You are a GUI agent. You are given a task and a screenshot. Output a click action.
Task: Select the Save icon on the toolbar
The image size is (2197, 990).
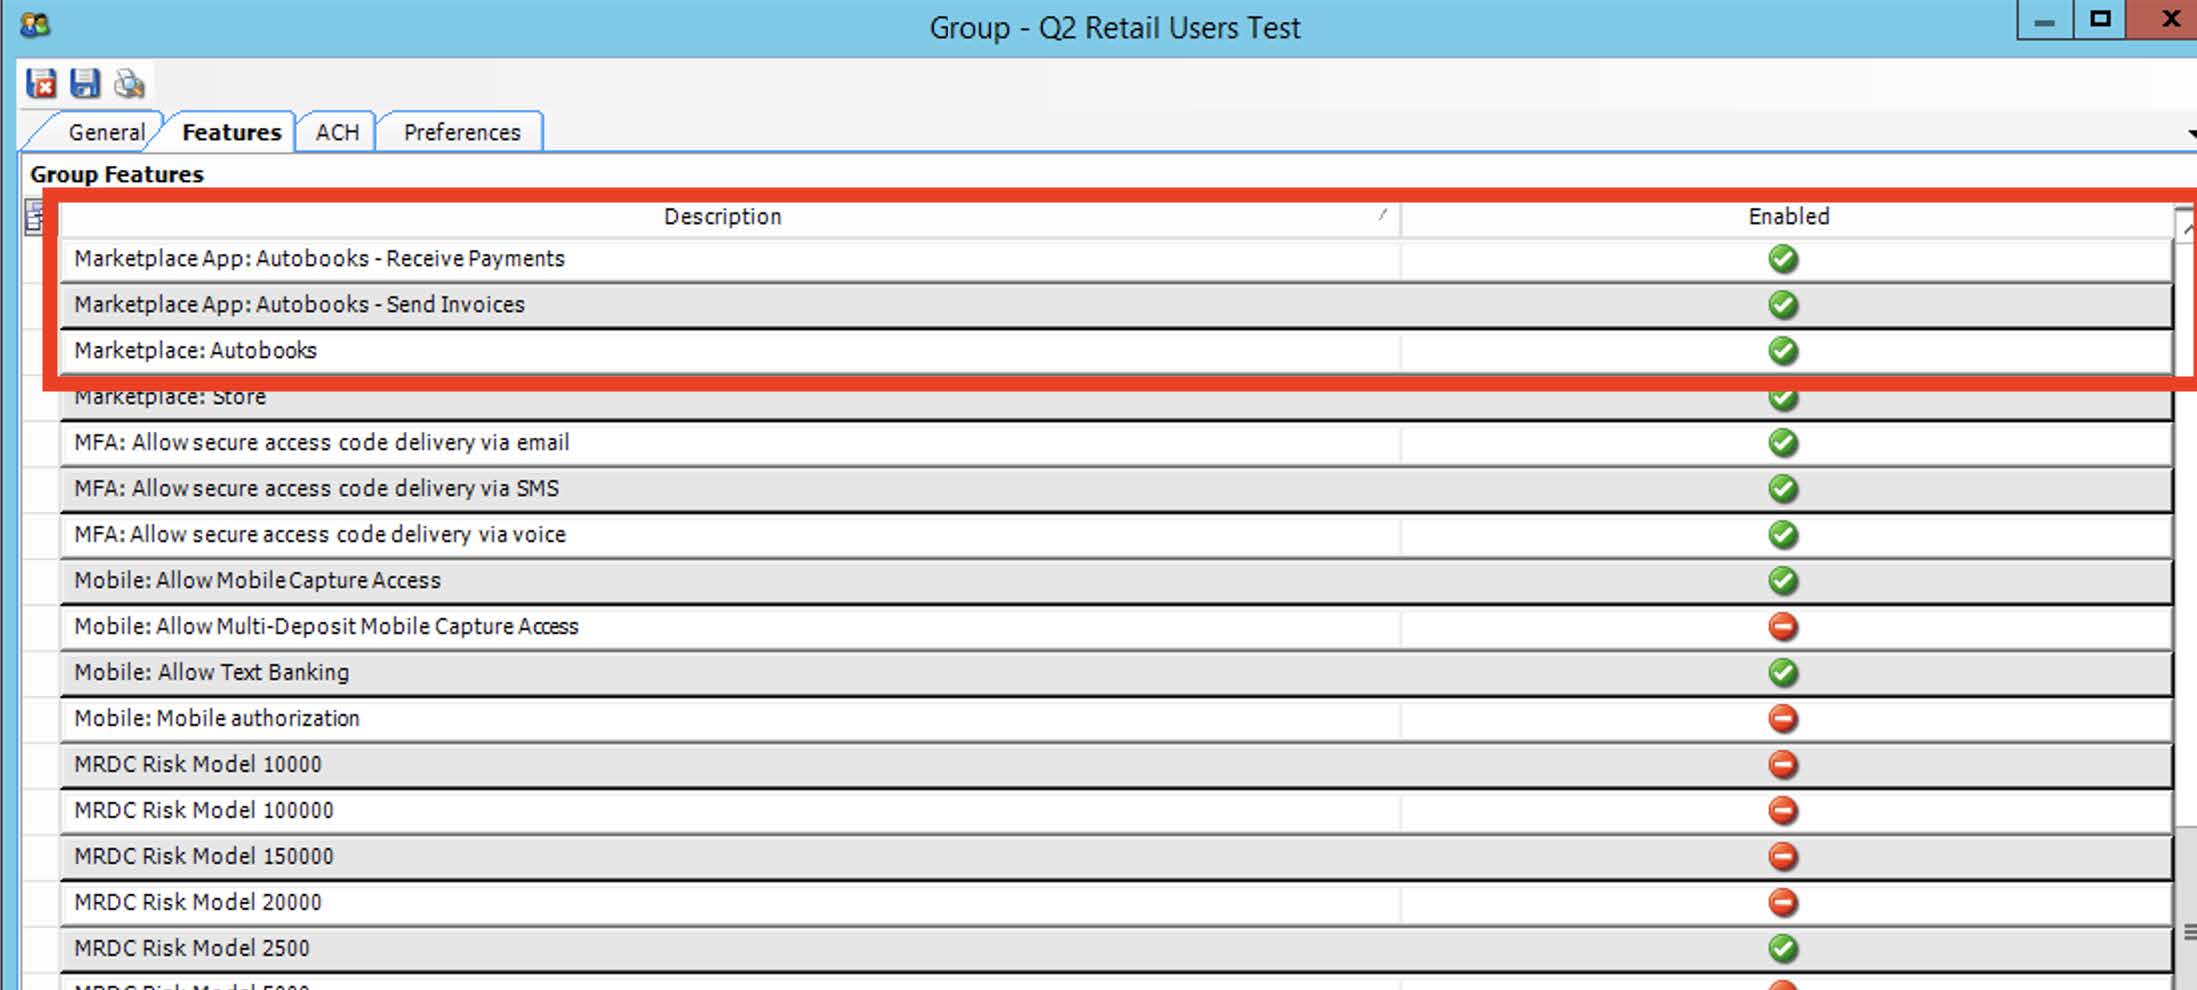[x=86, y=84]
